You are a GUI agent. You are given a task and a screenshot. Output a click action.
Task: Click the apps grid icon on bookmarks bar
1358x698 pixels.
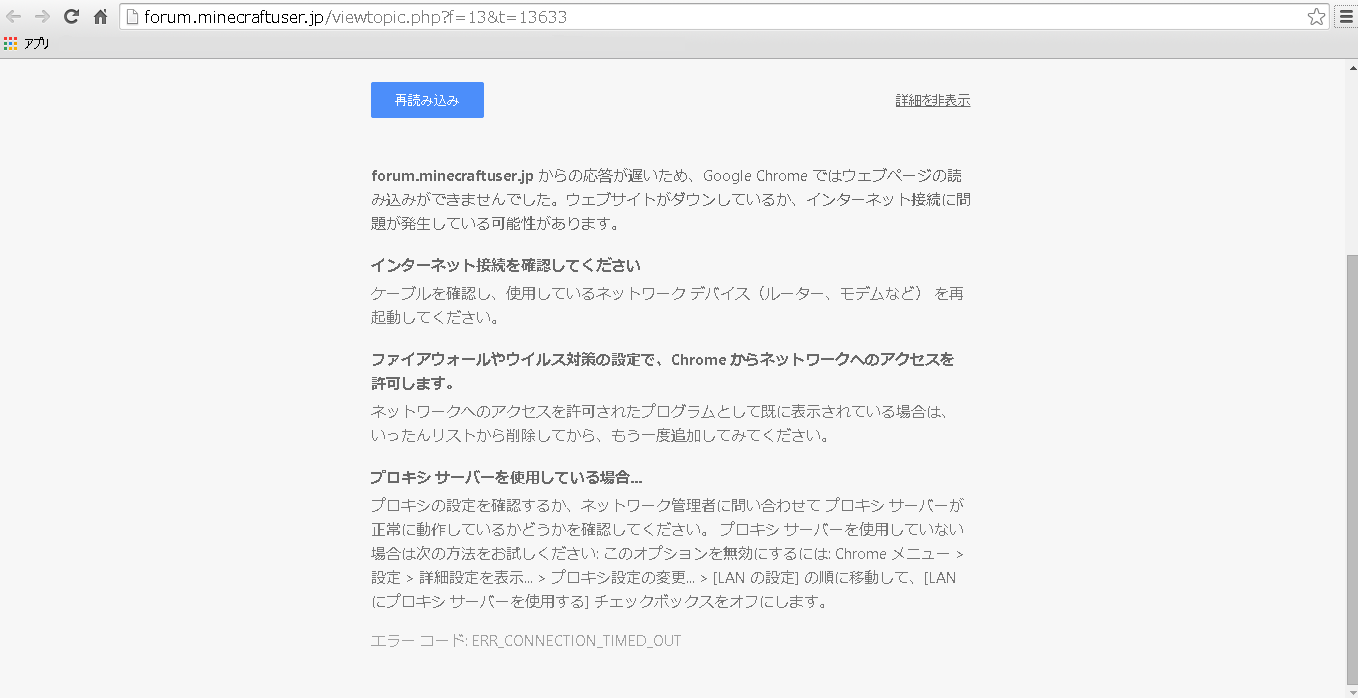click(10, 42)
